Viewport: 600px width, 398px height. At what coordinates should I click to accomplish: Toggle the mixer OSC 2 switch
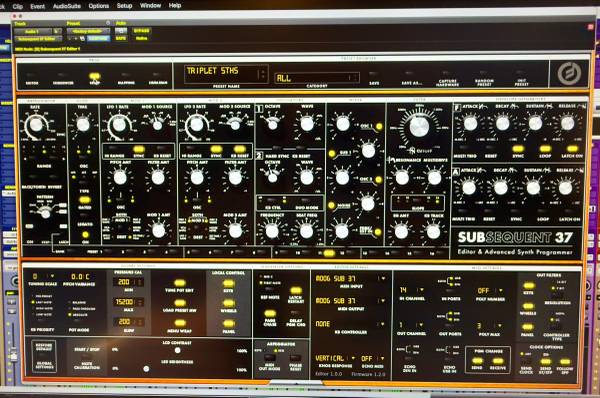(x=379, y=179)
